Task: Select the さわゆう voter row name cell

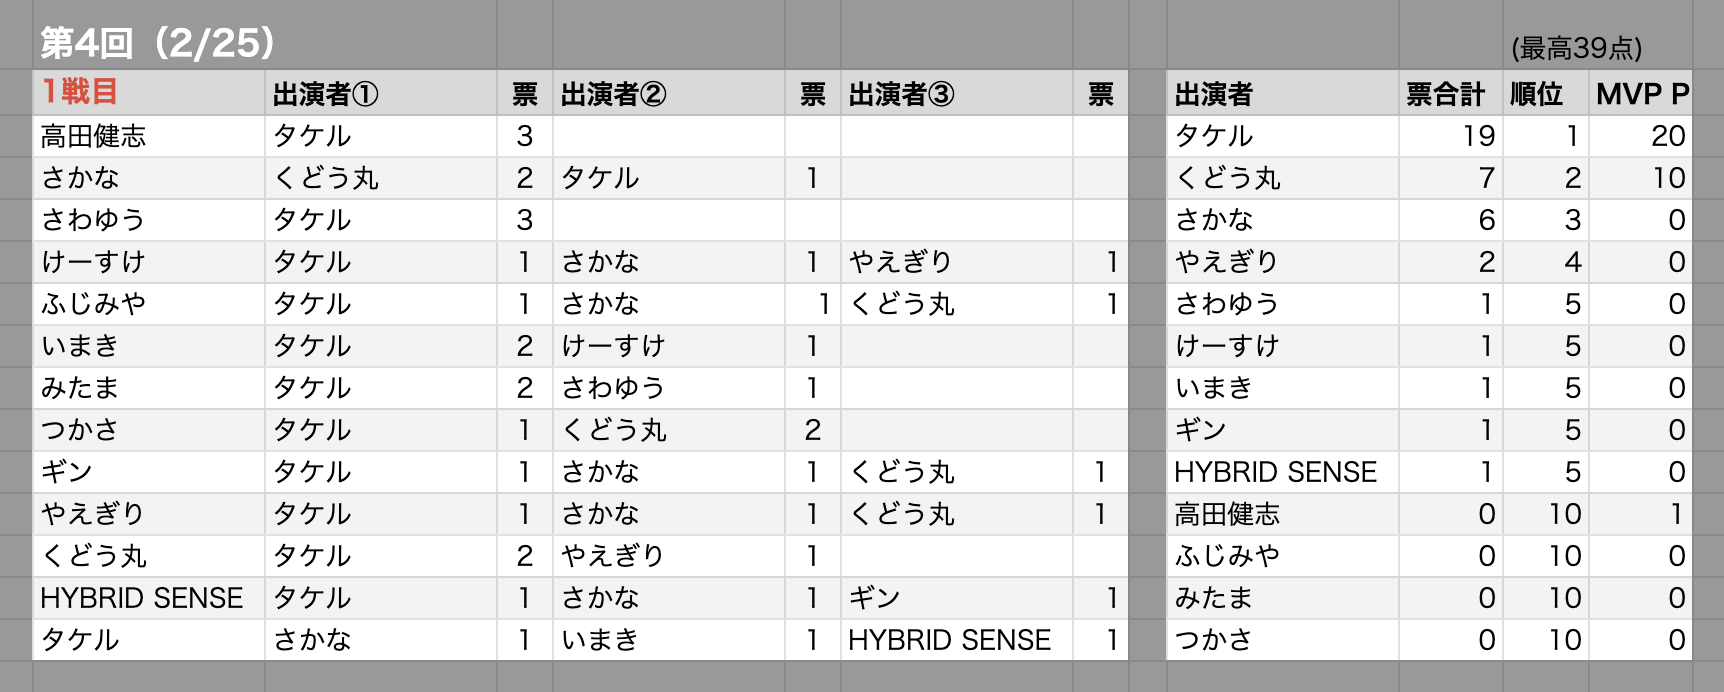Action: 149,220
